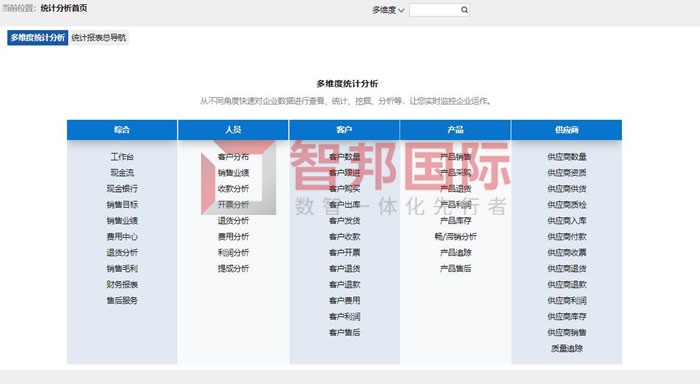Screen dimensions: 700x384
Task: Select the 产品 column header
Action: 455,130
